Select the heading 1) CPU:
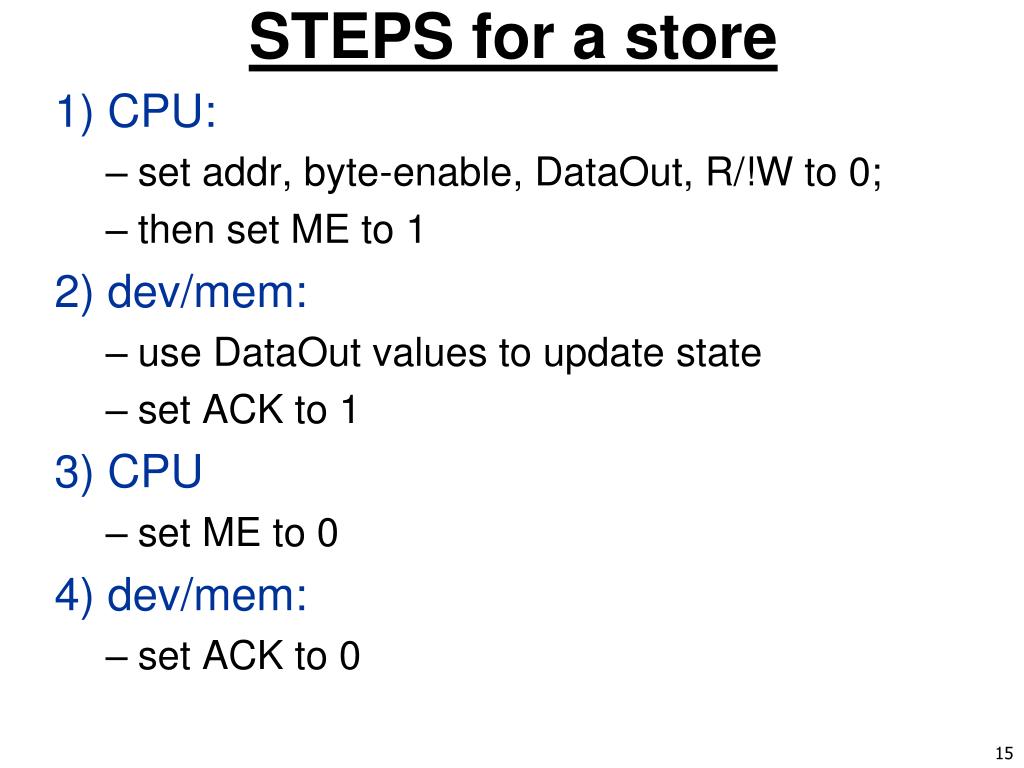1024x768 pixels. [136, 112]
